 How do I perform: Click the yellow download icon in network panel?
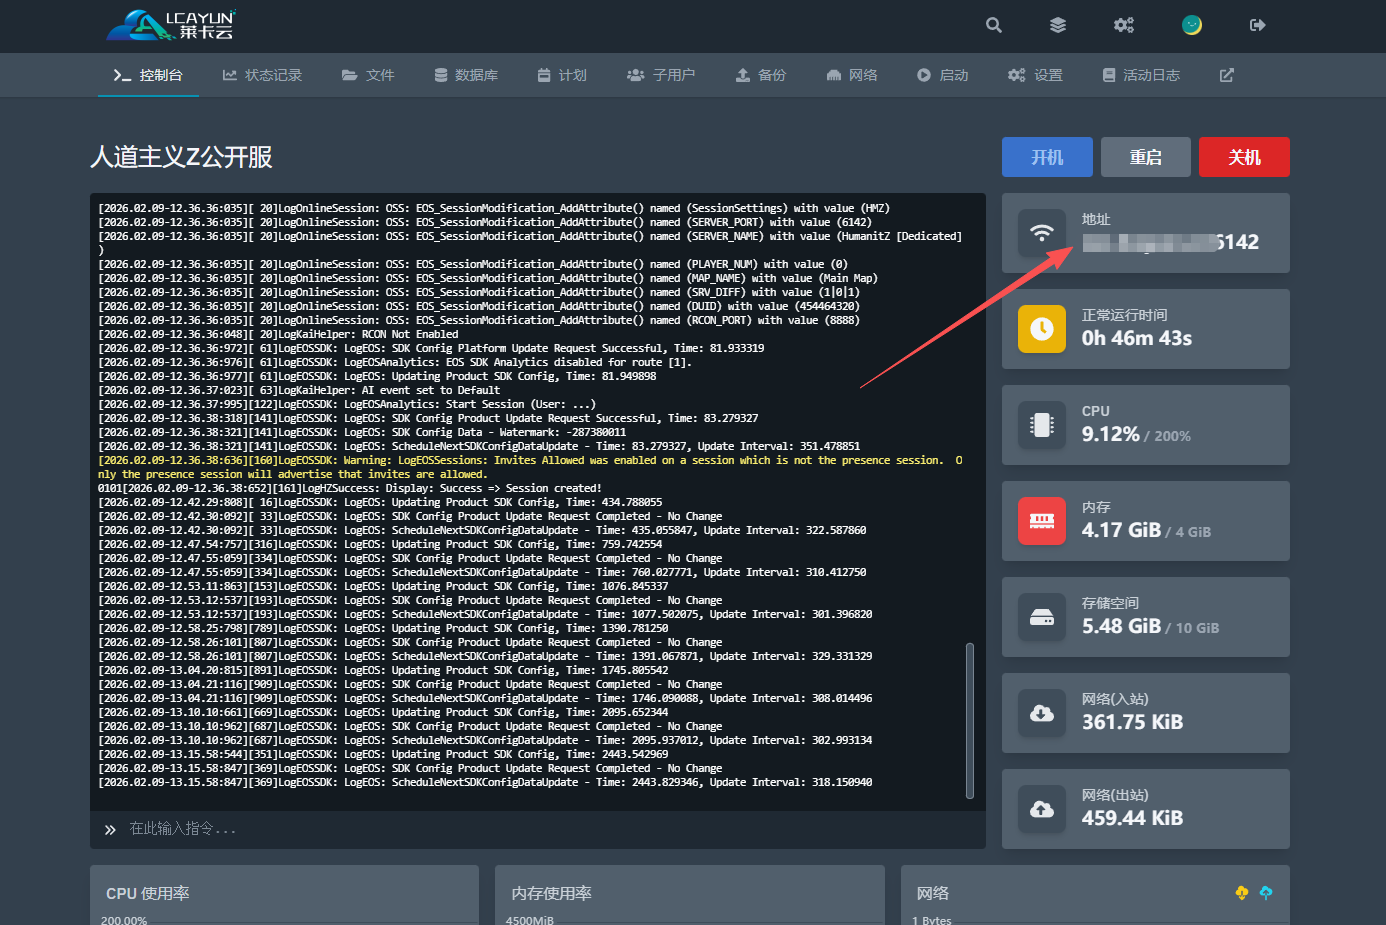pyautogui.click(x=1242, y=892)
